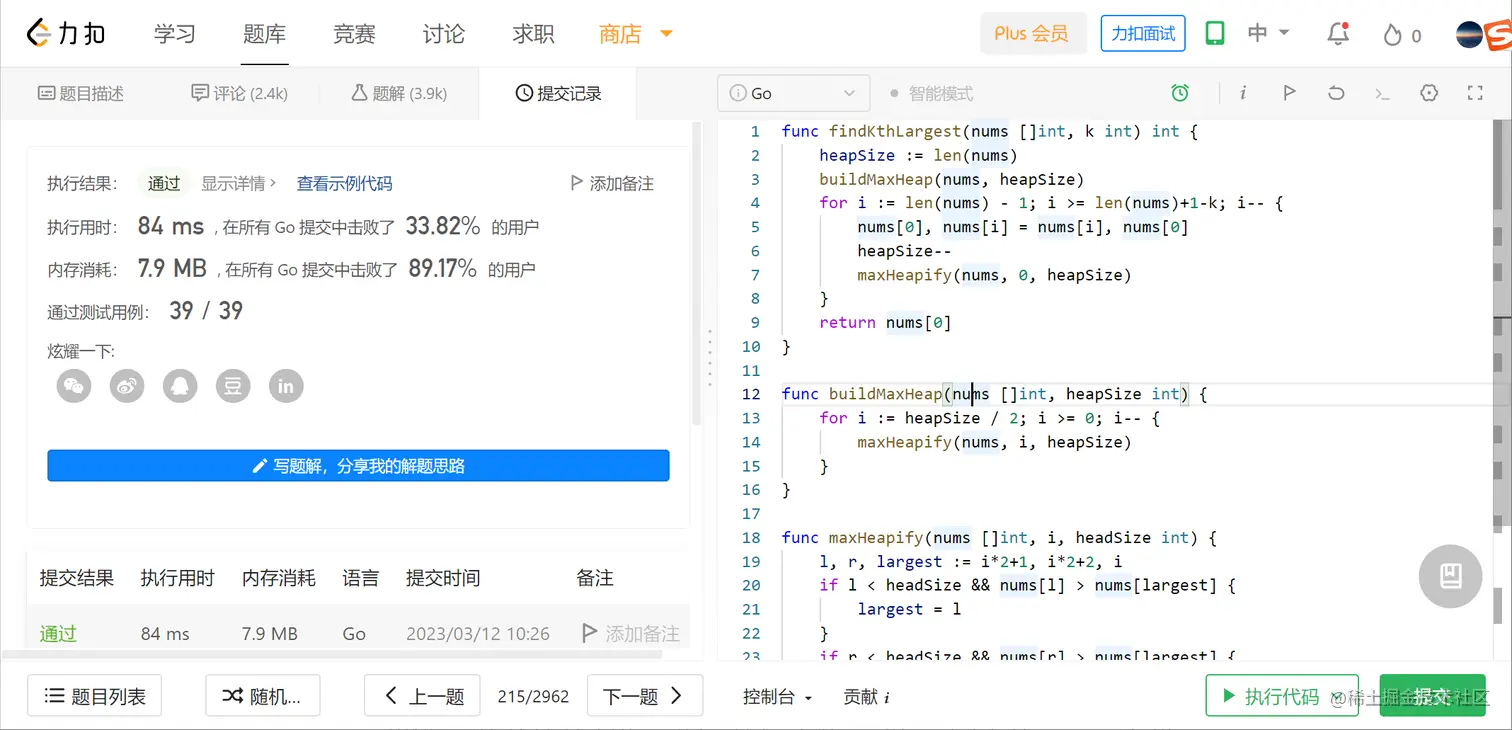Screen dimensions: 1512x730
Task: Go to 下一题 next problem
Action: click(x=645, y=696)
